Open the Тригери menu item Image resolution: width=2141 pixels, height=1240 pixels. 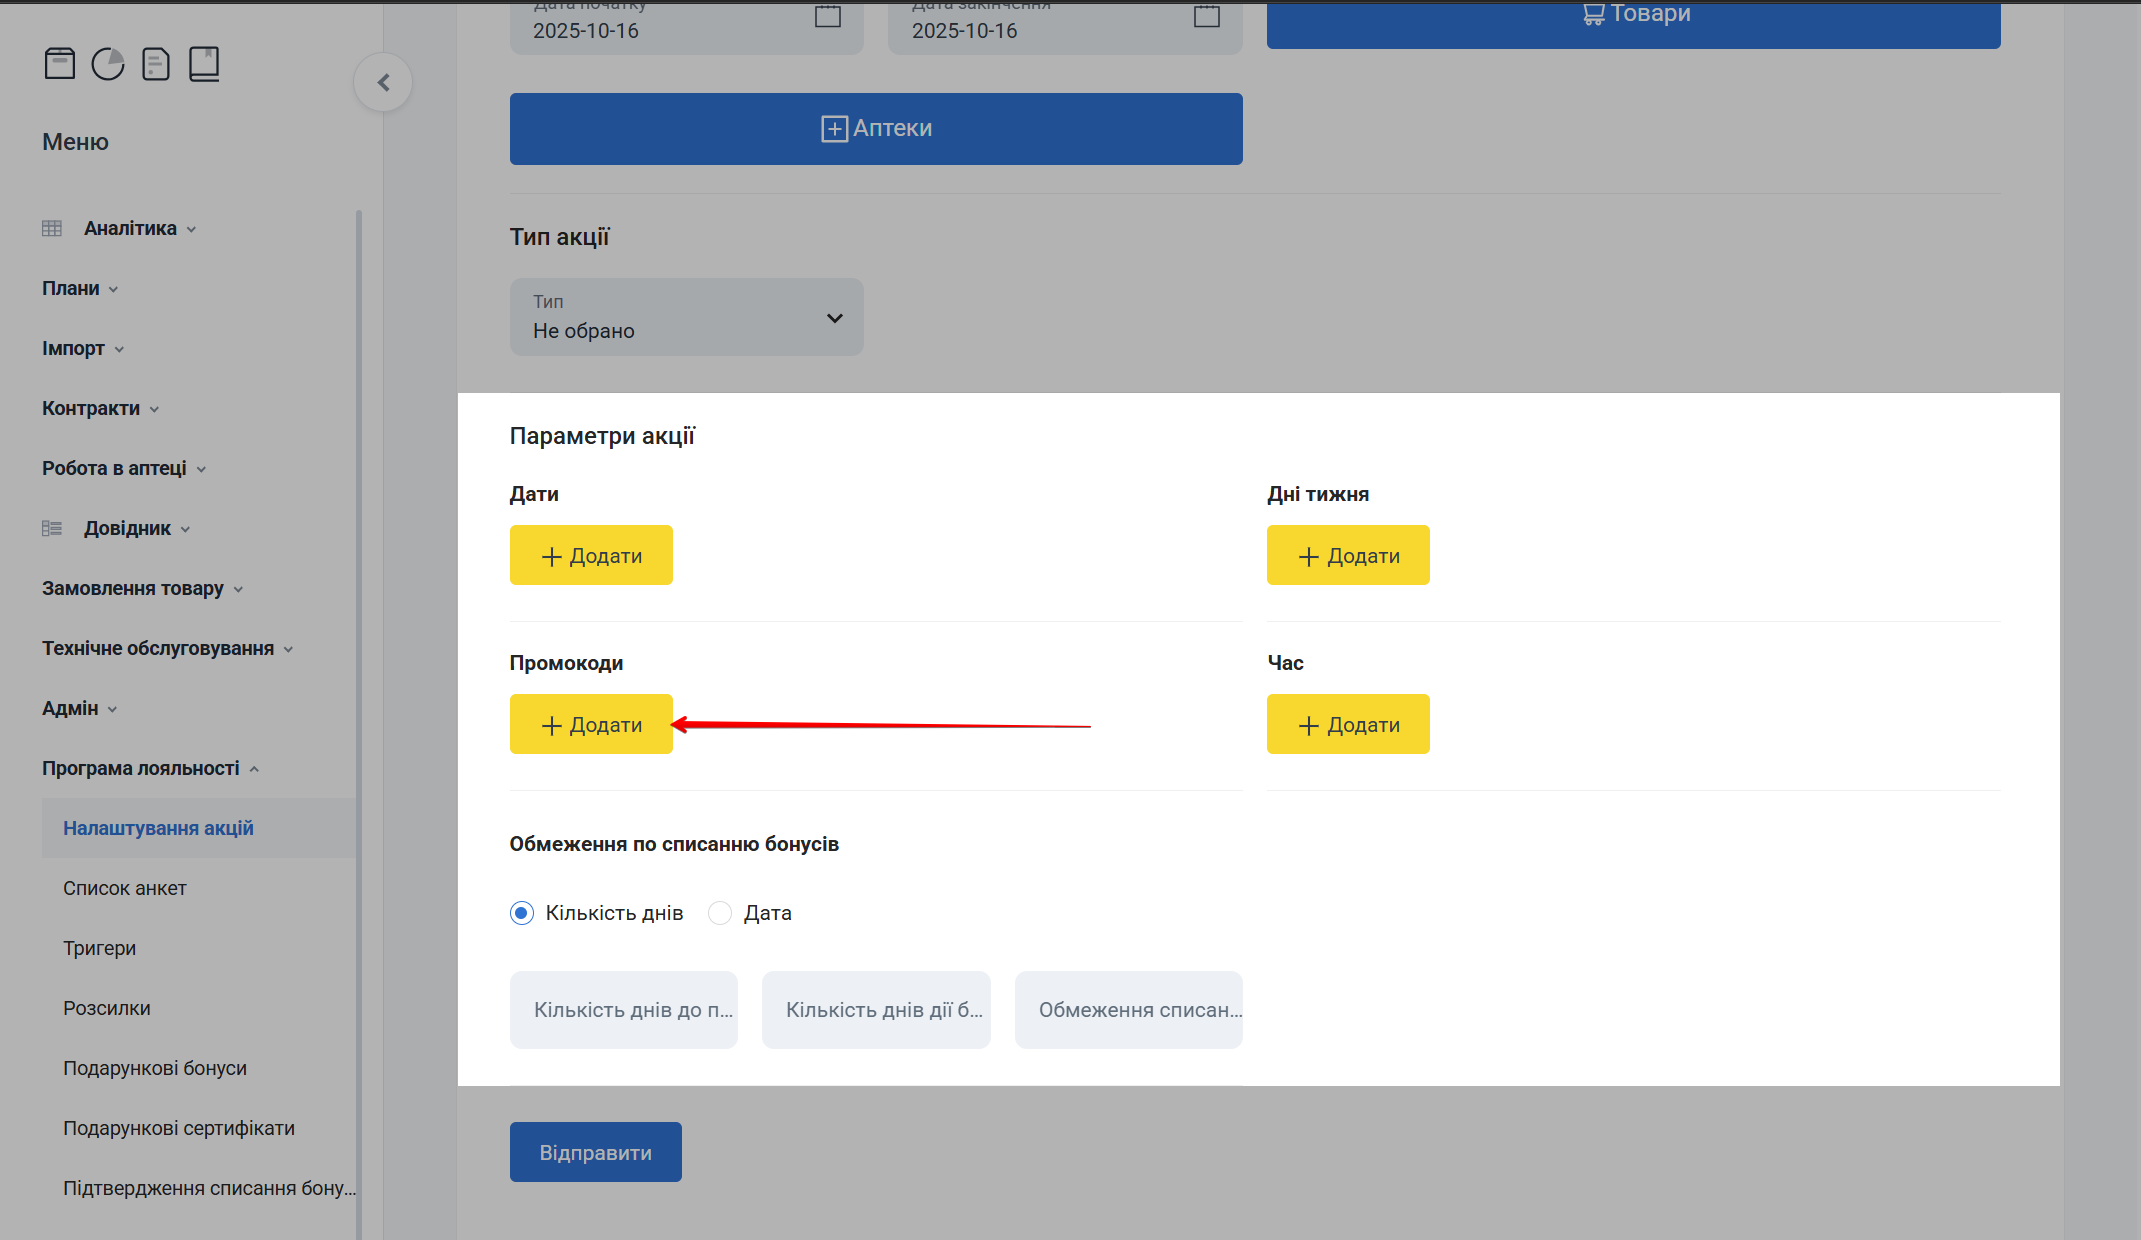[100, 948]
